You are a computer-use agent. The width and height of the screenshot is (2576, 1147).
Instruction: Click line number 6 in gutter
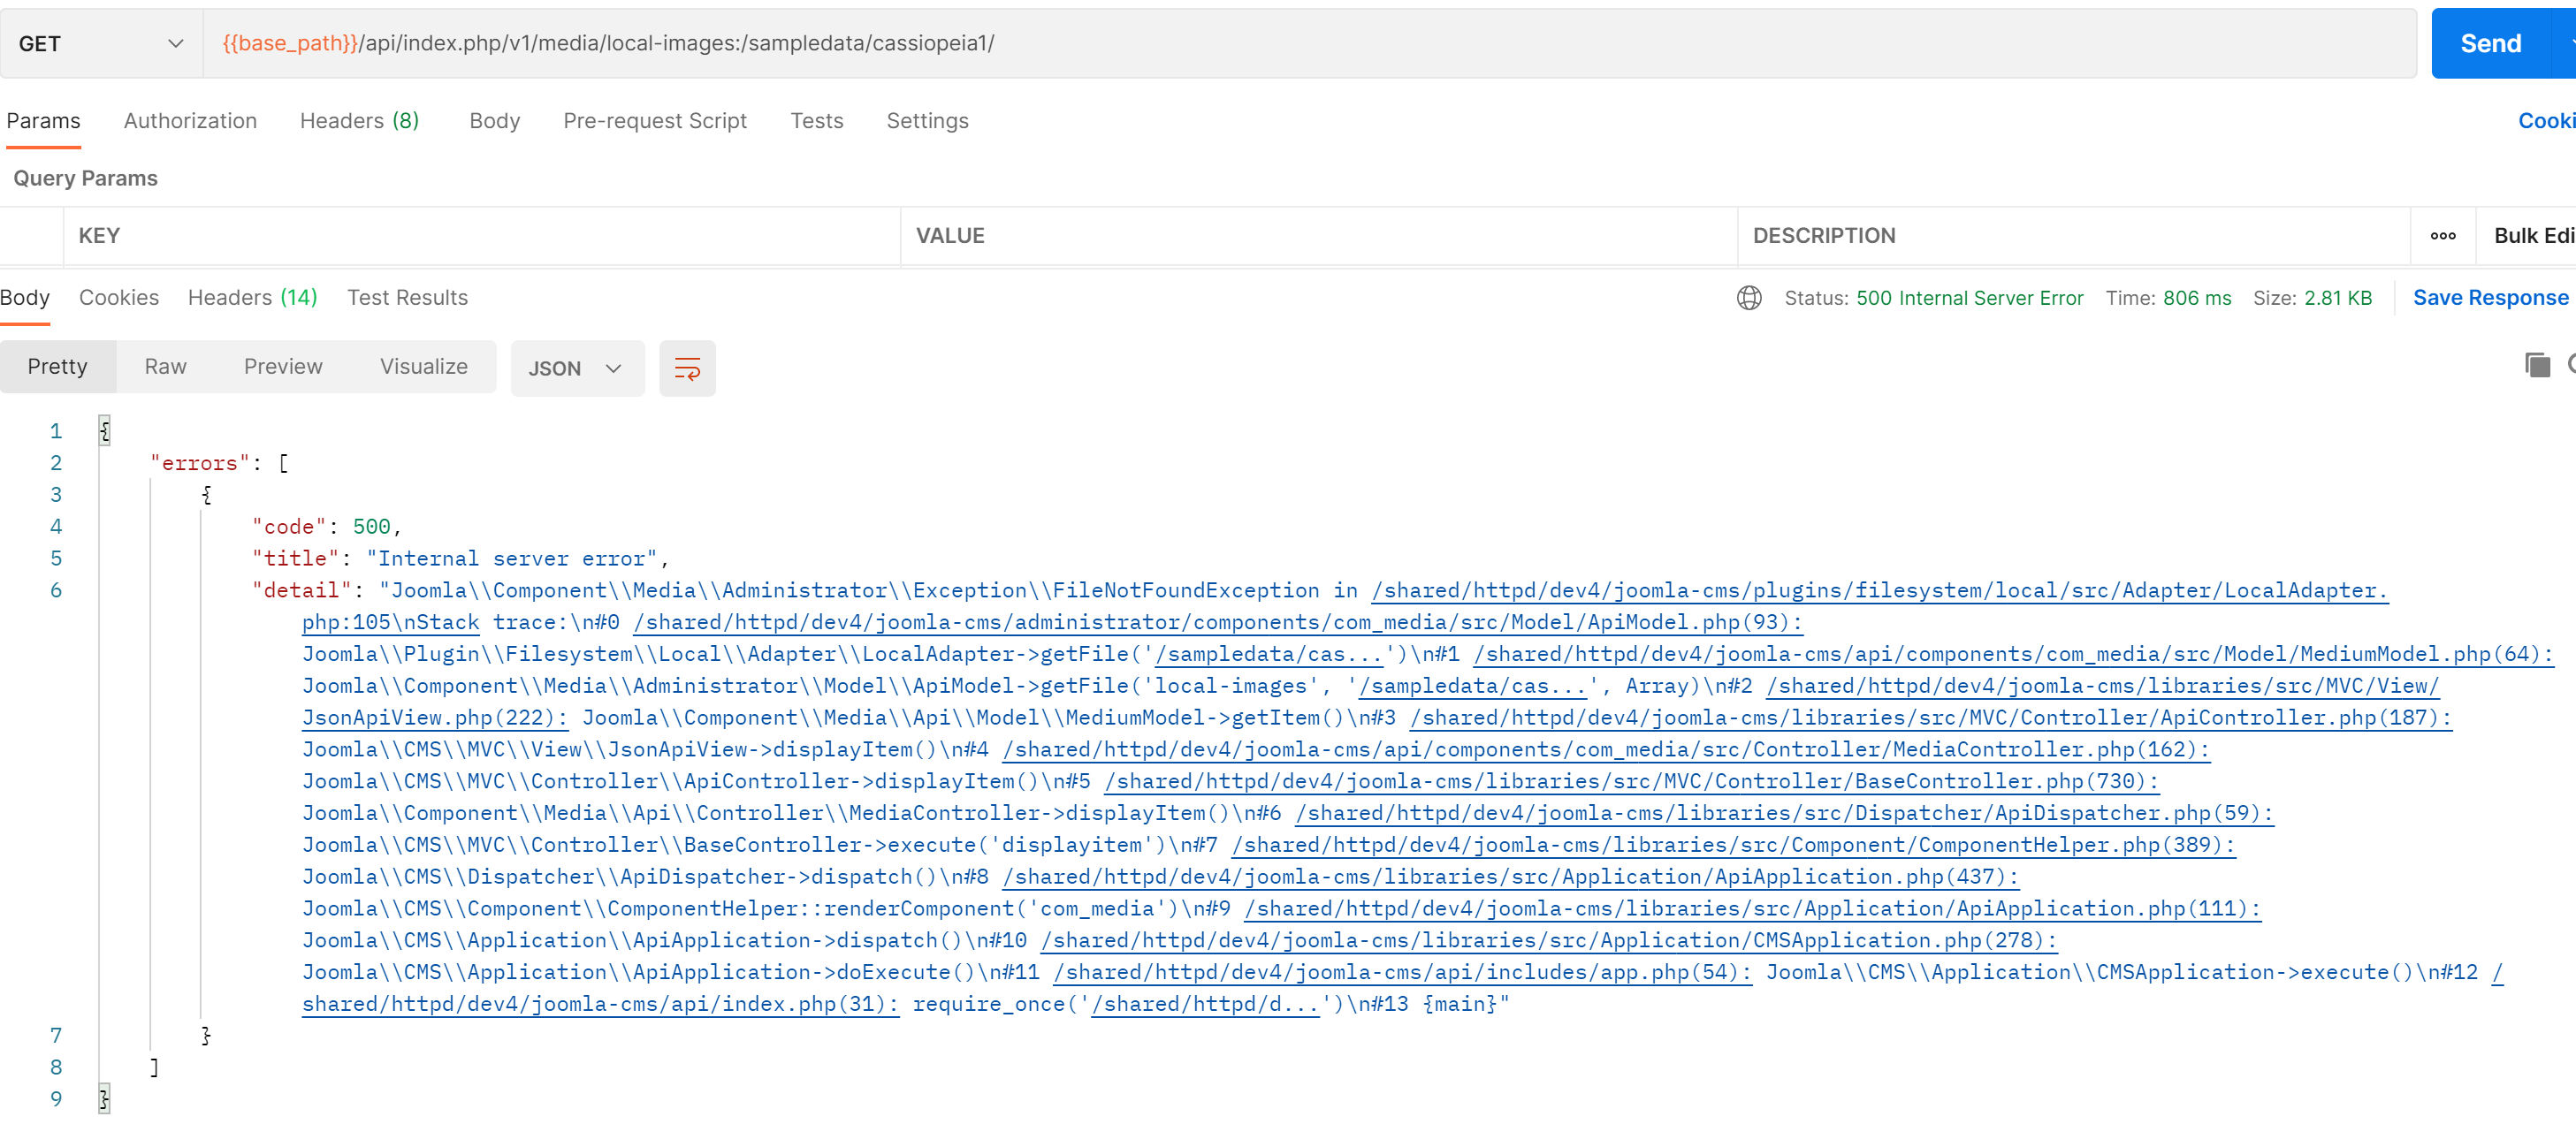point(56,591)
